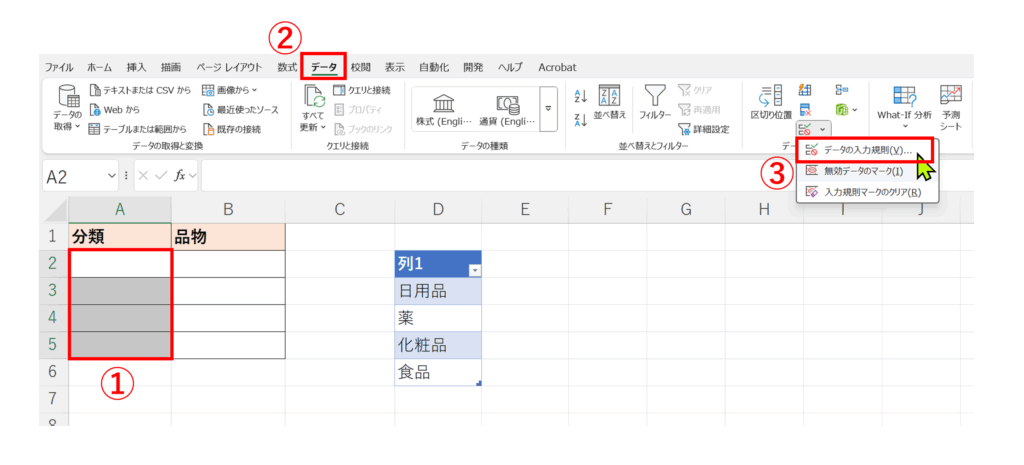The image size is (1024, 465).
Task: Sort ascending with the A-Z icon
Action: (x=580, y=96)
